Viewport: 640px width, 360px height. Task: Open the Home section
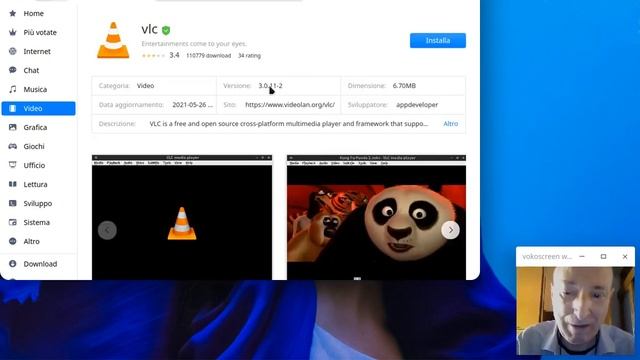[x=38, y=13]
